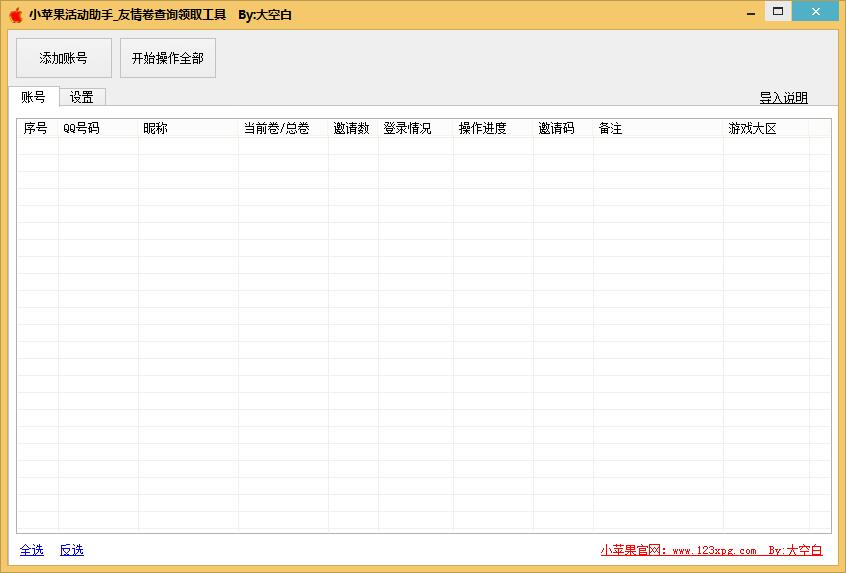The height and width of the screenshot is (573, 846).
Task: Open the 导入说明 link
Action: (783, 98)
